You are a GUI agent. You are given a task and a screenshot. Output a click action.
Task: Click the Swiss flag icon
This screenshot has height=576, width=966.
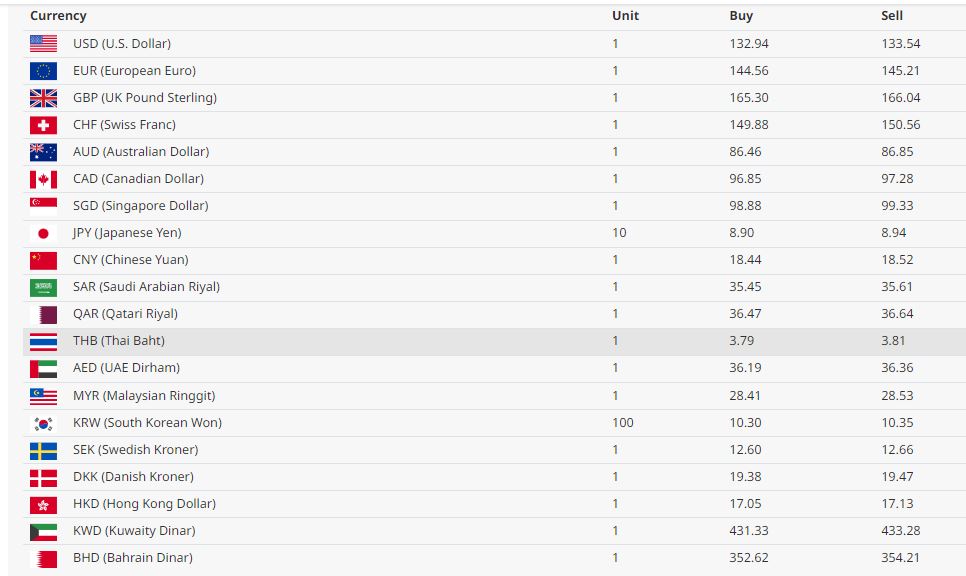[x=43, y=125]
